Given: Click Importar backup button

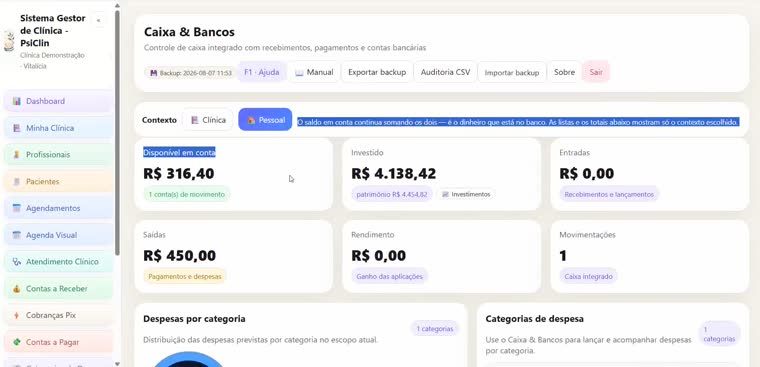Looking at the screenshot, I should (x=512, y=73).
